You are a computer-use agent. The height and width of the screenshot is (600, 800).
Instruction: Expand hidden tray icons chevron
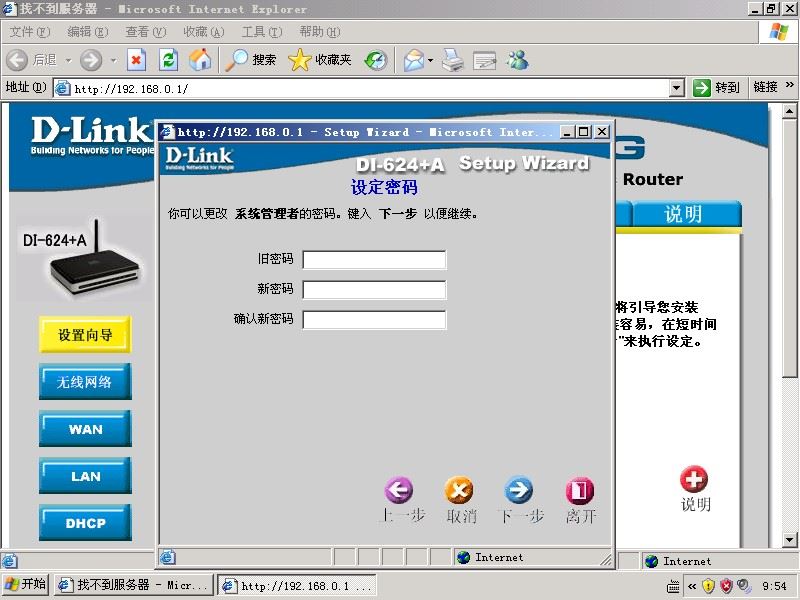(x=692, y=586)
